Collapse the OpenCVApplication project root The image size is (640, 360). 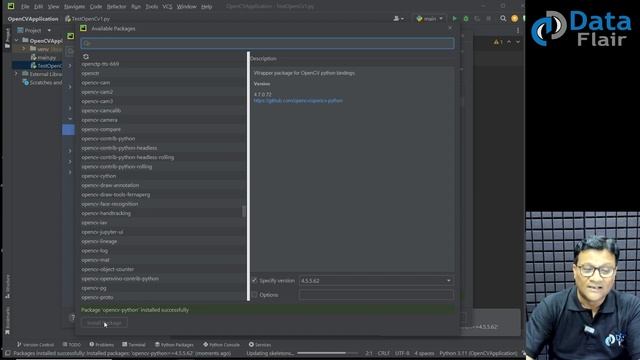(17, 40)
